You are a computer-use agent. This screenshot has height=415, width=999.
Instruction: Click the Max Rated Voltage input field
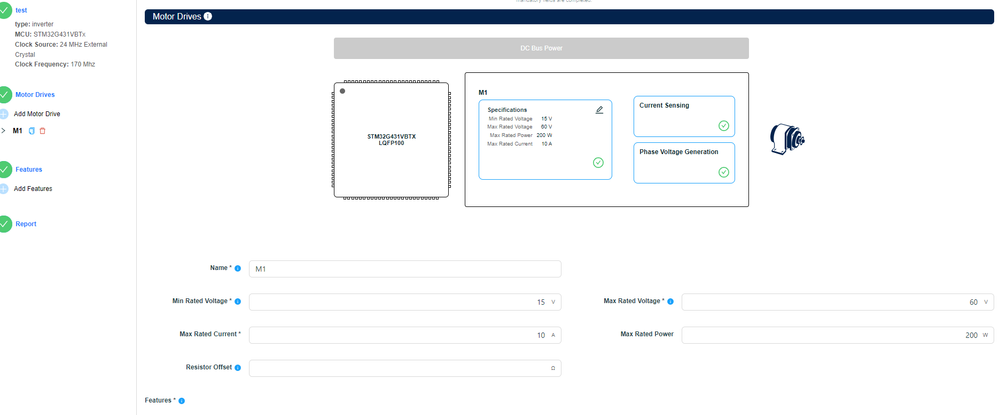[x=837, y=302]
